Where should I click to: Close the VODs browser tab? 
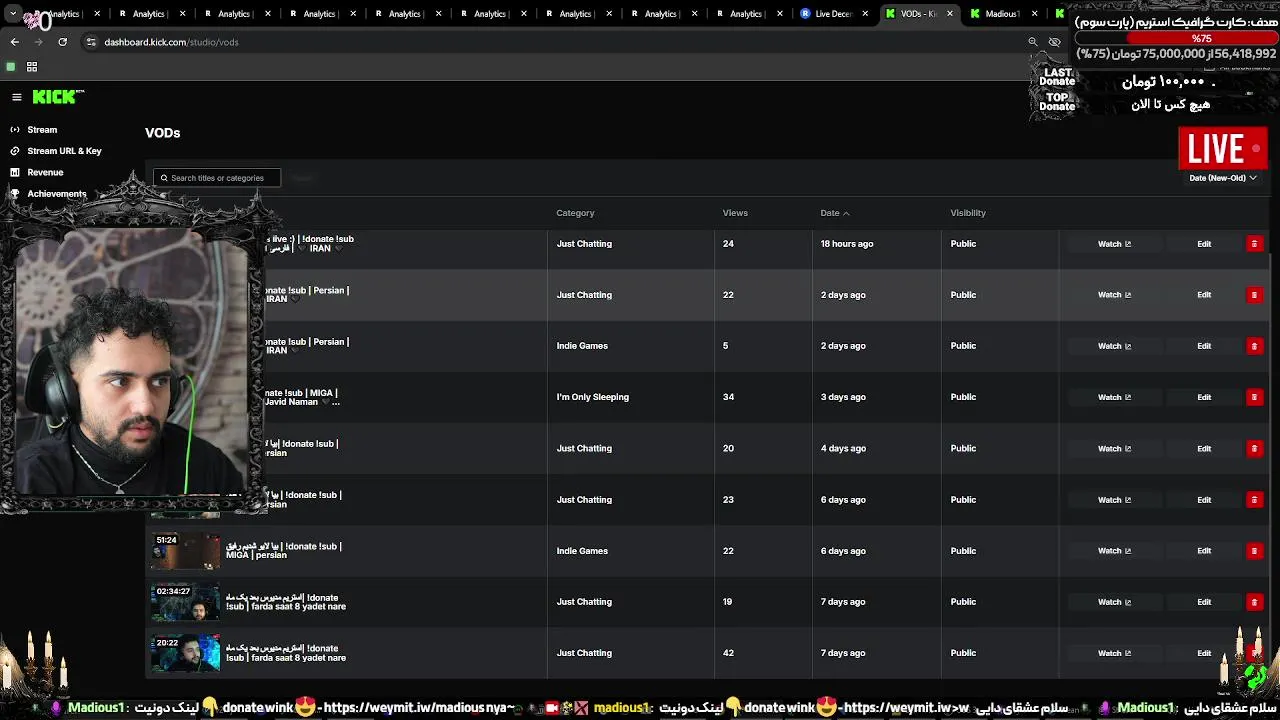(x=950, y=14)
